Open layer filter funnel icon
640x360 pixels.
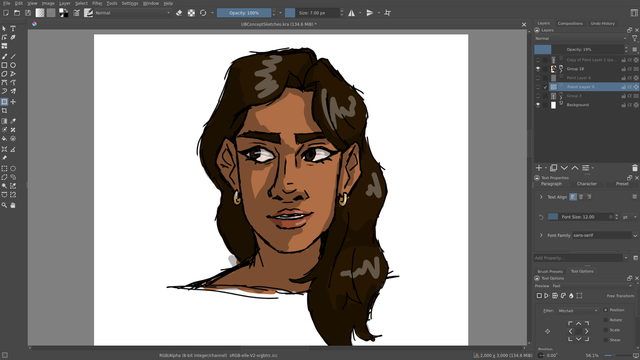click(635, 38)
